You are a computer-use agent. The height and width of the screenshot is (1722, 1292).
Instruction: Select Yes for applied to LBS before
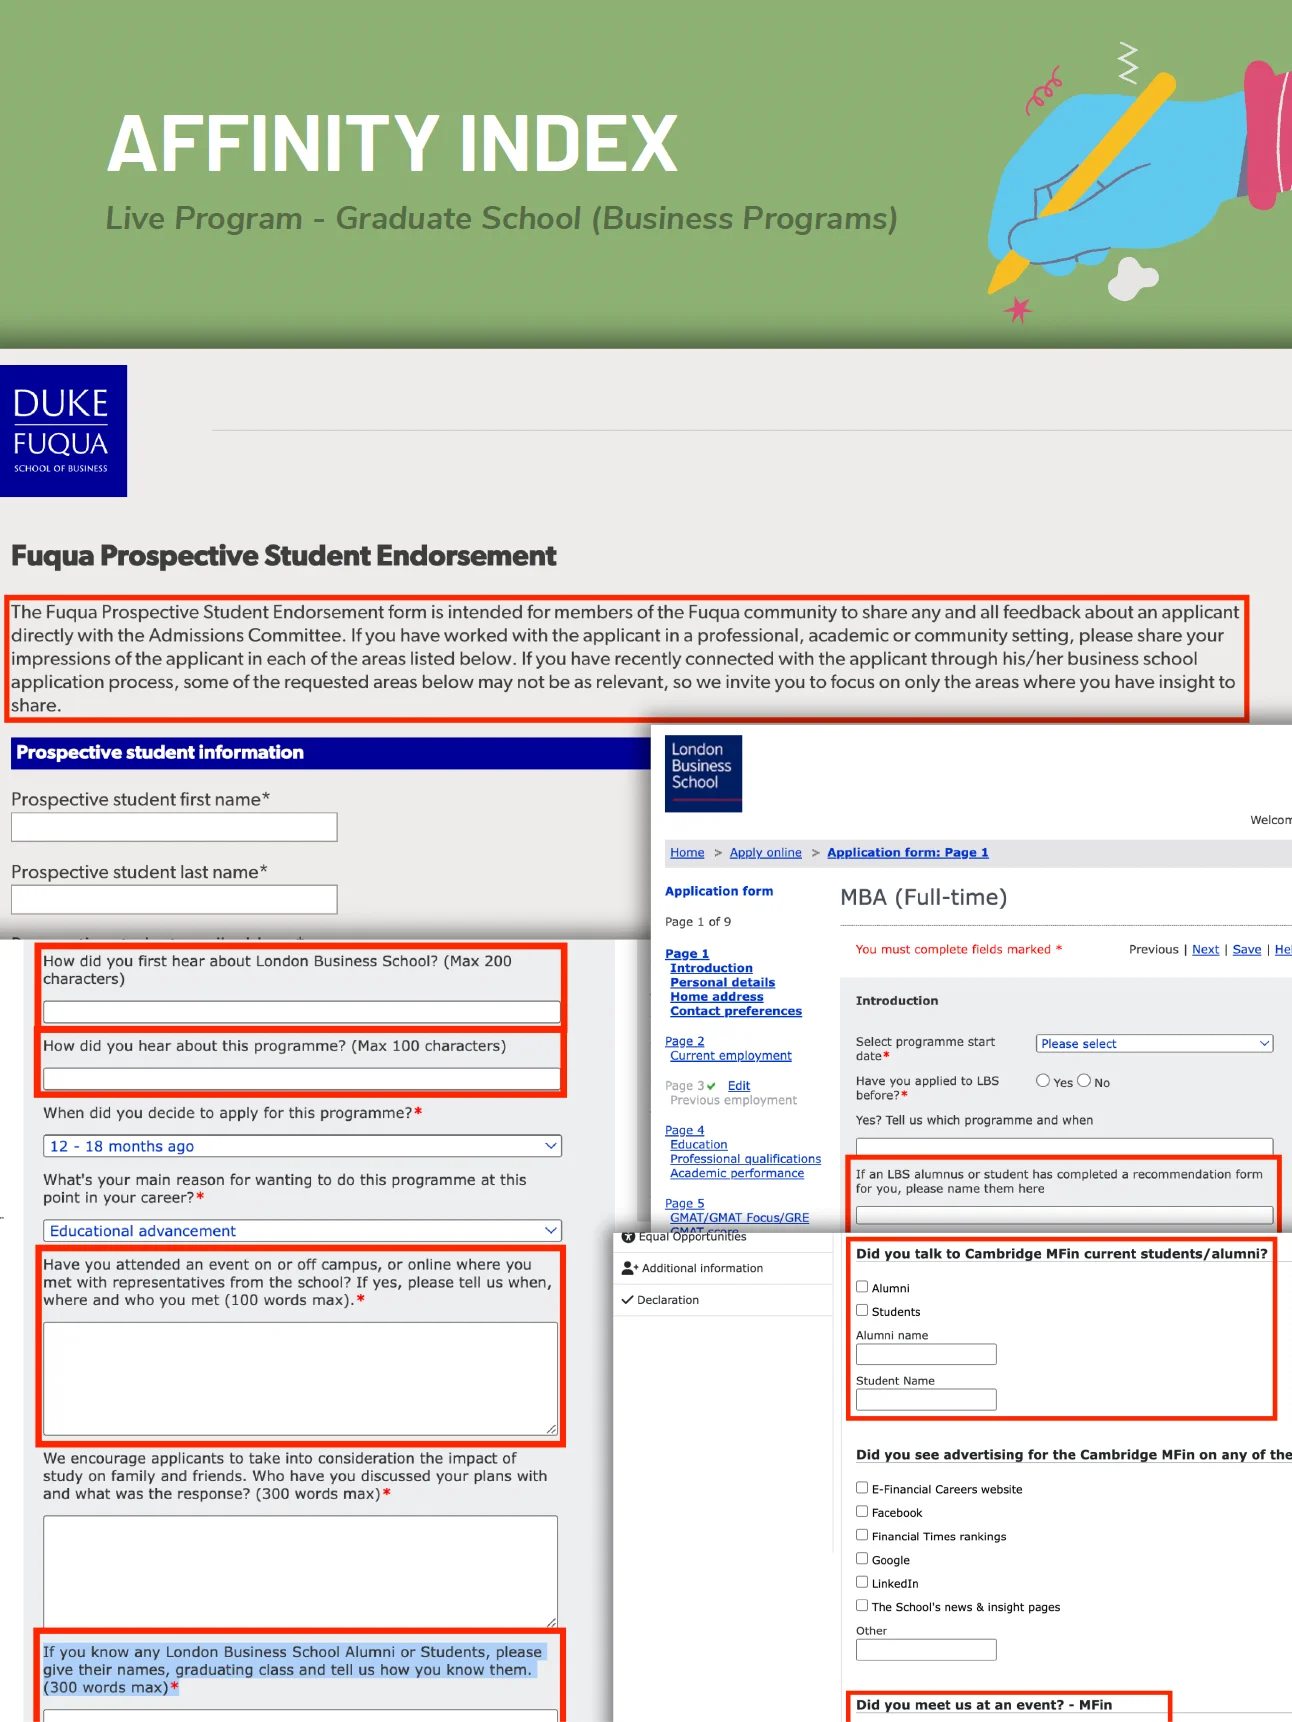click(1043, 1081)
